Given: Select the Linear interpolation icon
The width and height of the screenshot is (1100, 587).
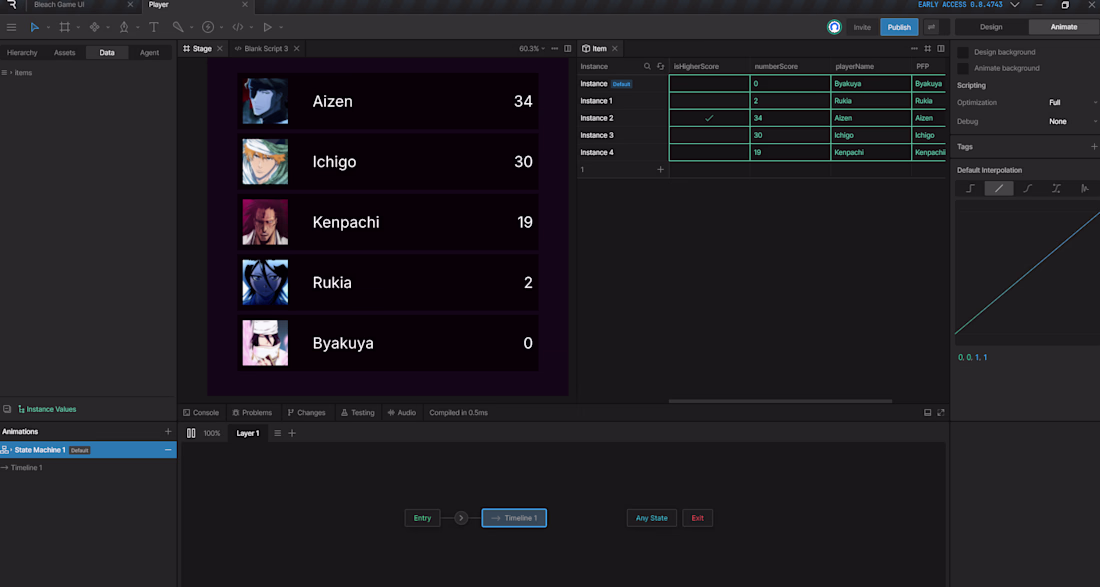Looking at the screenshot, I should click(999, 188).
